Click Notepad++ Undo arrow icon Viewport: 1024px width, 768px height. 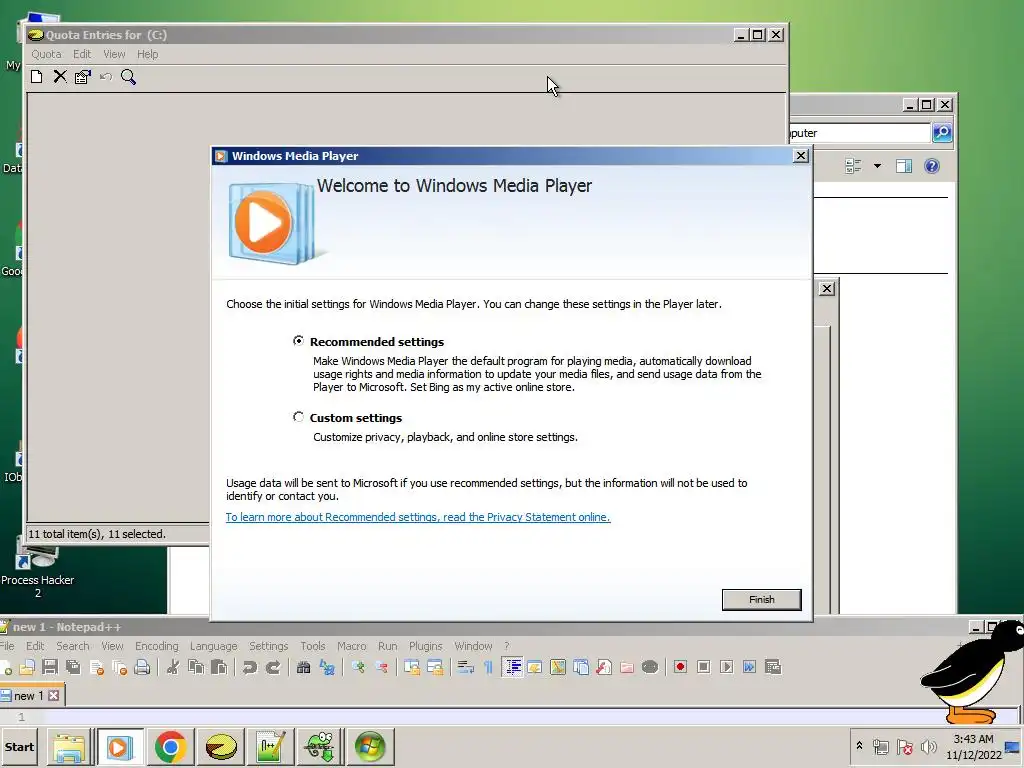[249, 667]
